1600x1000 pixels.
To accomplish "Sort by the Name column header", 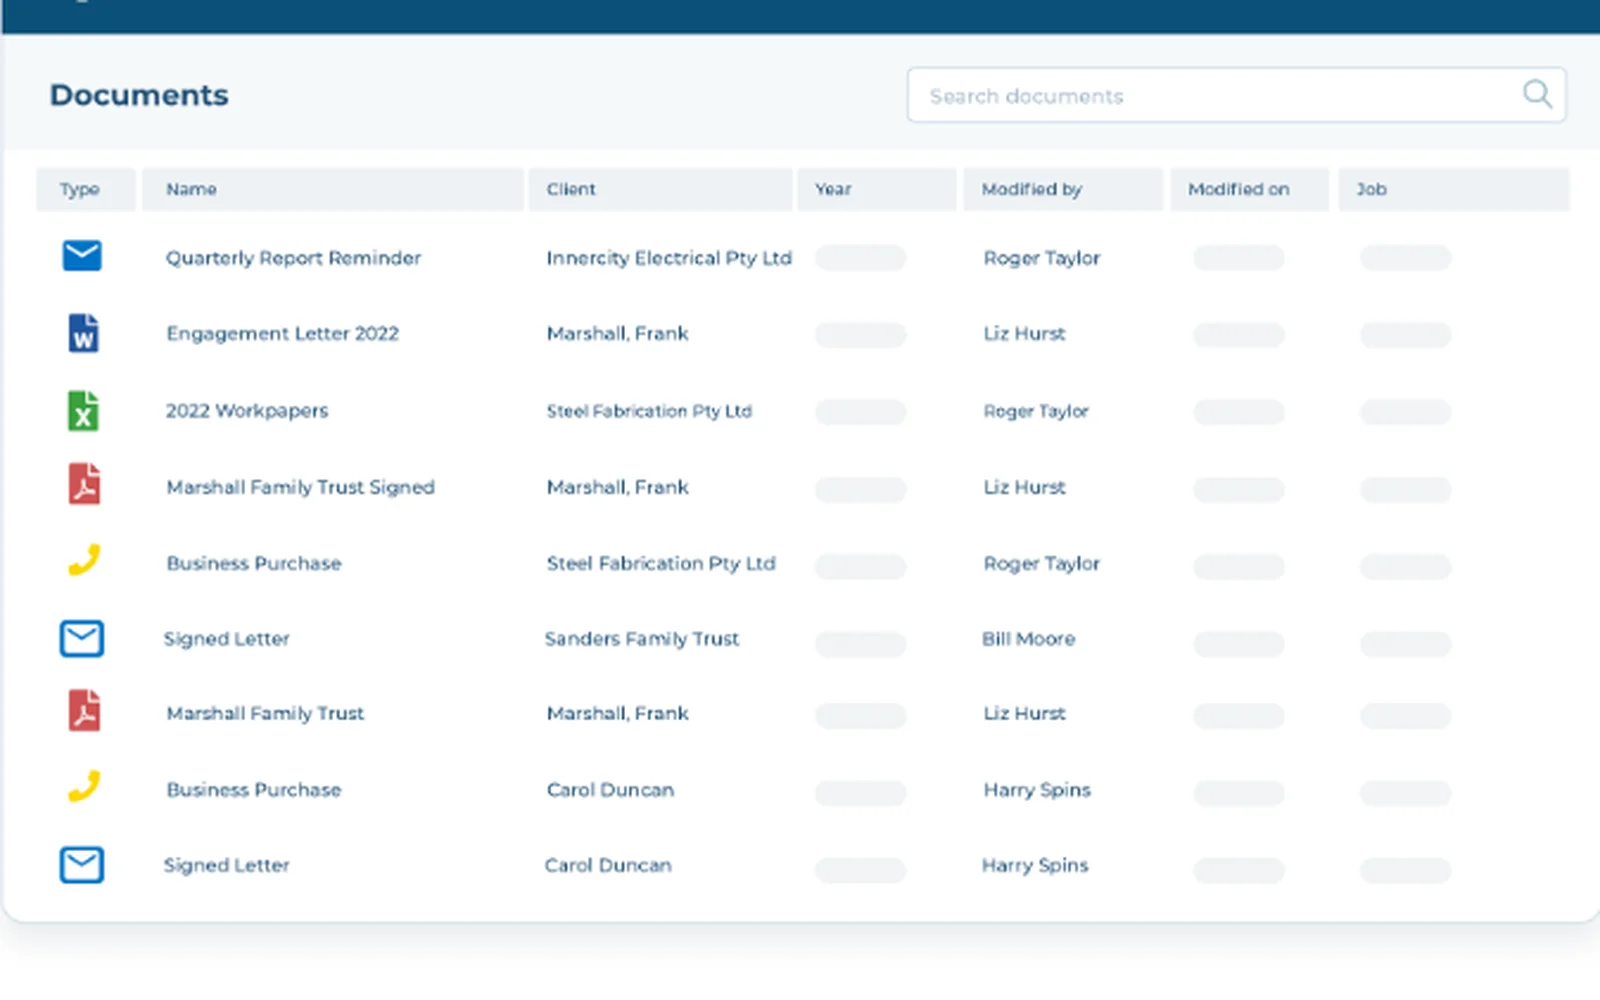I will pyautogui.click(x=333, y=189).
